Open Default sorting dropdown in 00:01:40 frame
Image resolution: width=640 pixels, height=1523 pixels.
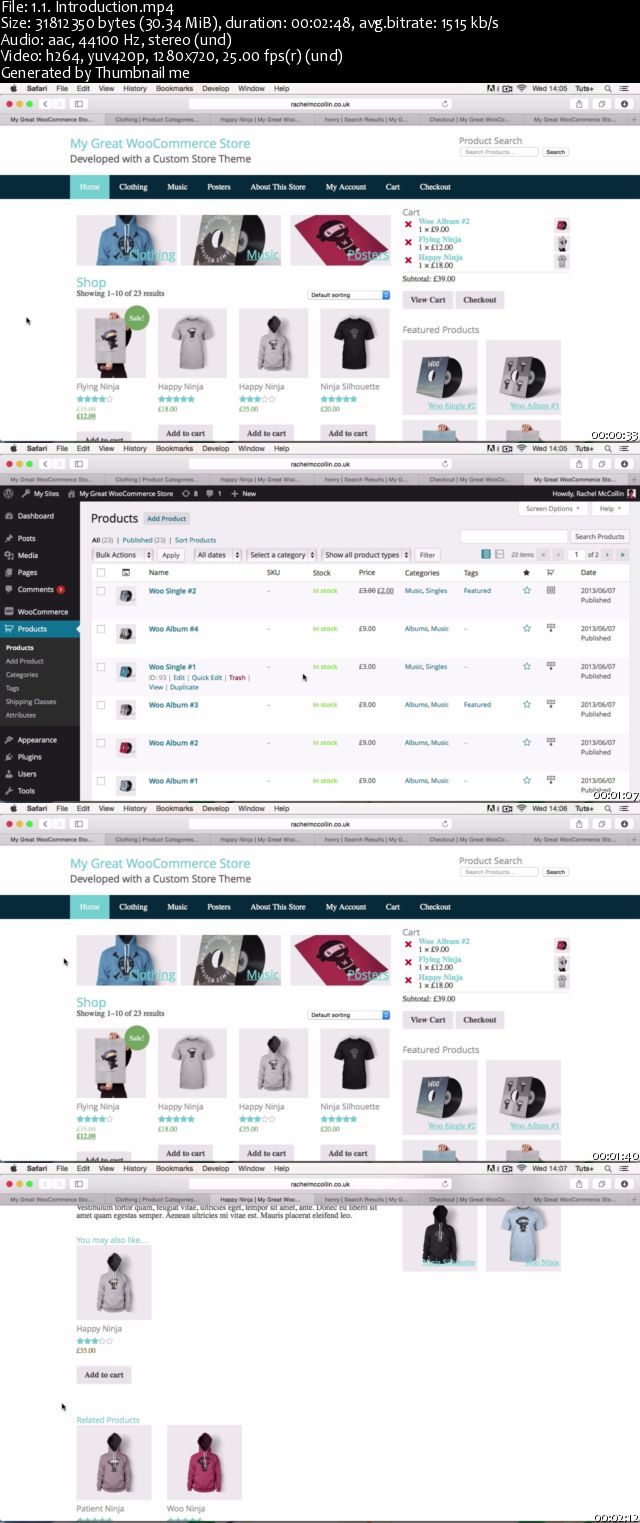pos(349,1015)
